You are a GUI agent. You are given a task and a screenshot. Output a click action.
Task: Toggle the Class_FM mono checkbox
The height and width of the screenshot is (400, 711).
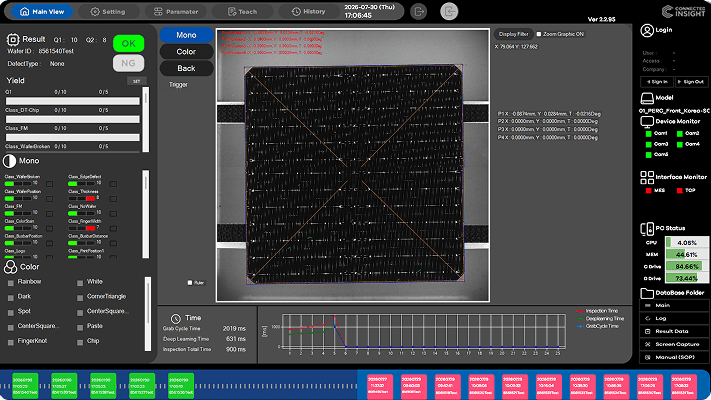pyautogui.click(x=49, y=214)
